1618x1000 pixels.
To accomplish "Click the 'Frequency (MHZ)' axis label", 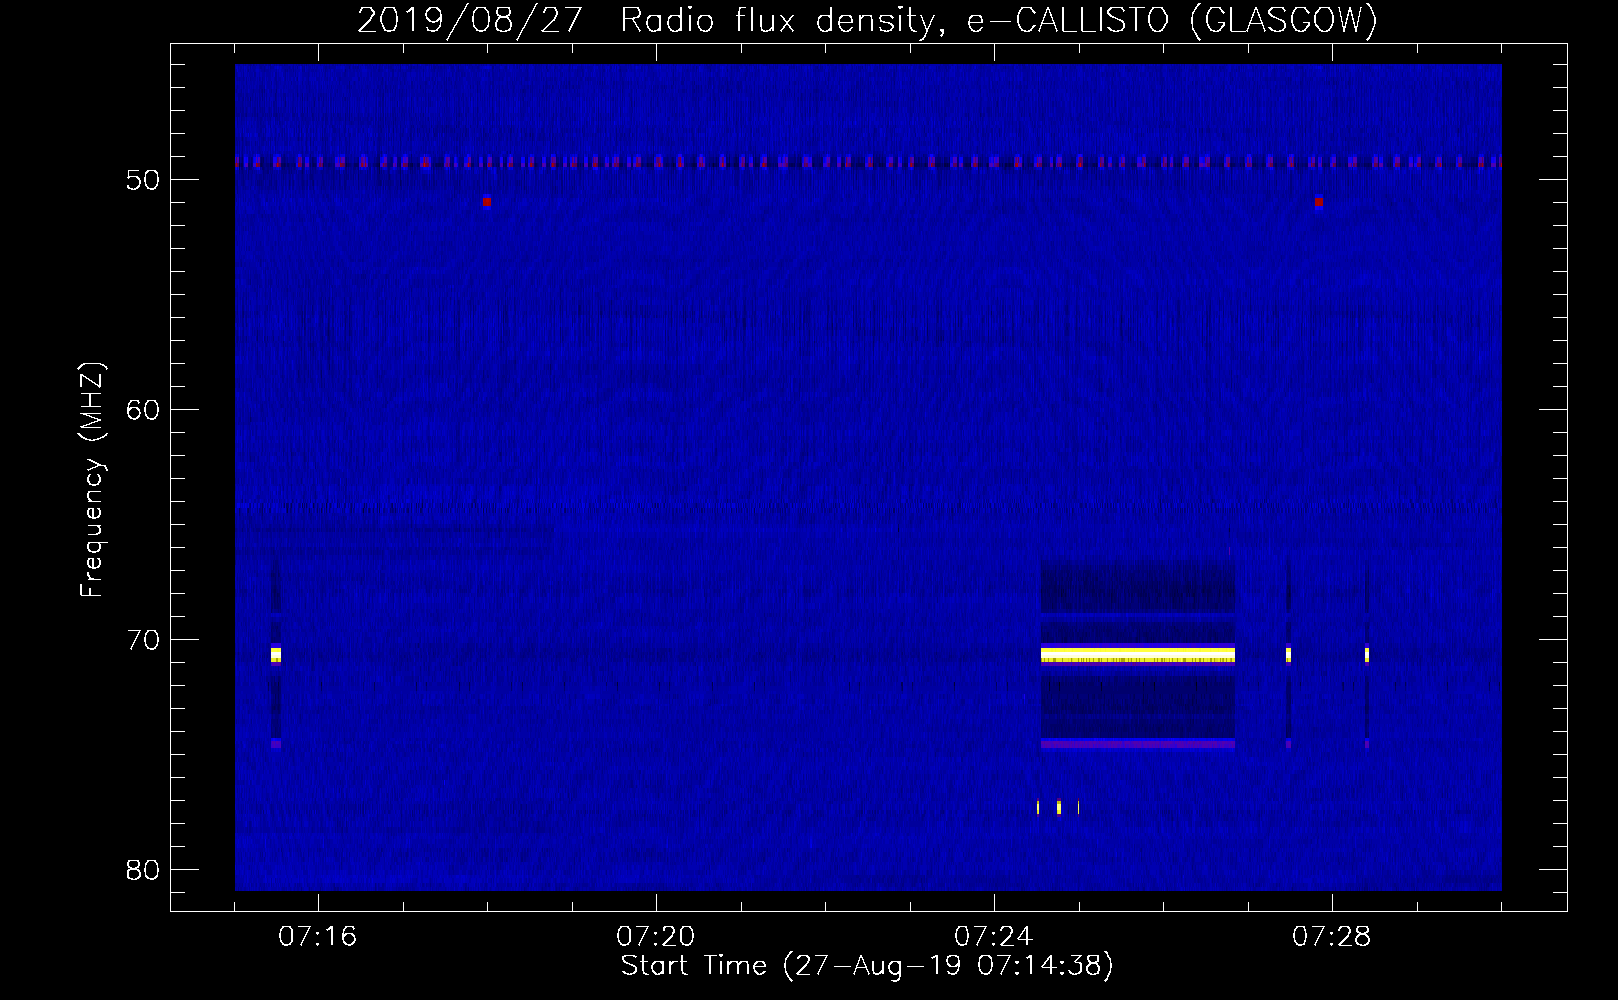I will [x=92, y=480].
